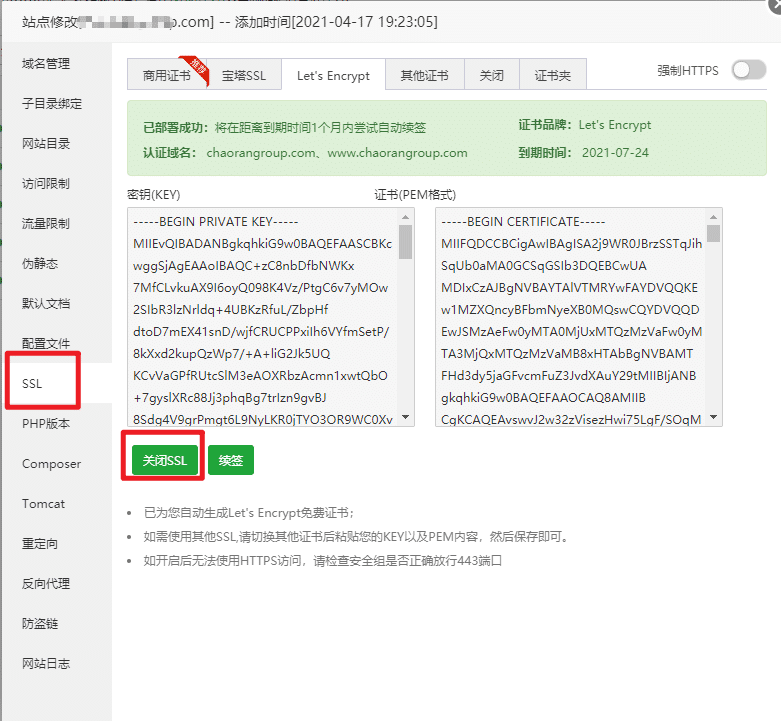Open PHP版本 settings

coord(46,424)
